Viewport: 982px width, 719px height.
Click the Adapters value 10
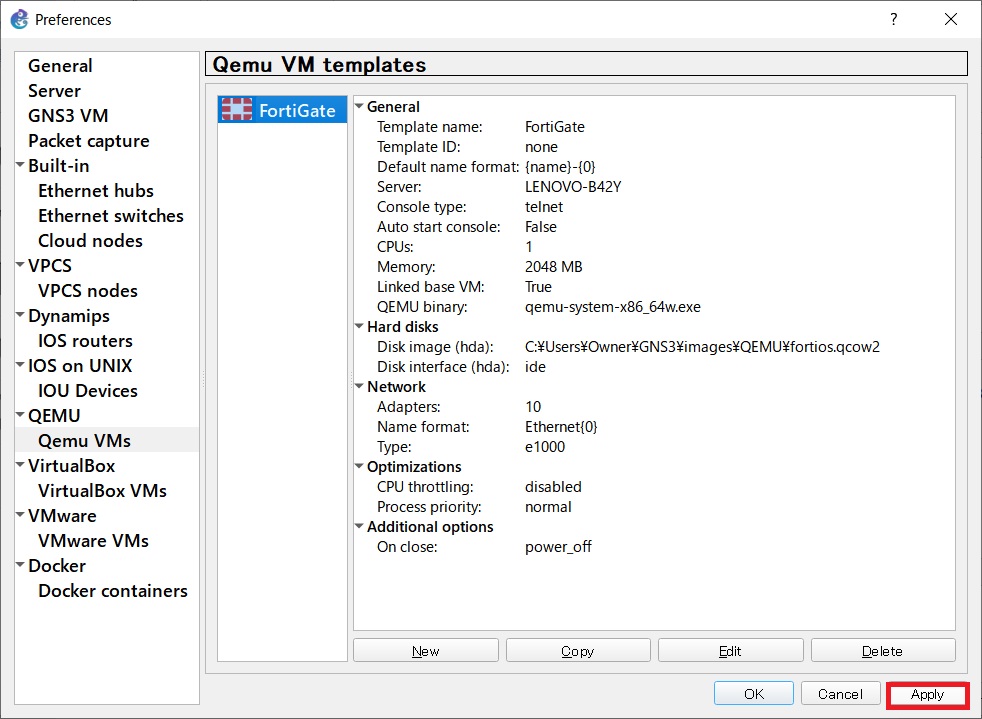click(x=533, y=407)
